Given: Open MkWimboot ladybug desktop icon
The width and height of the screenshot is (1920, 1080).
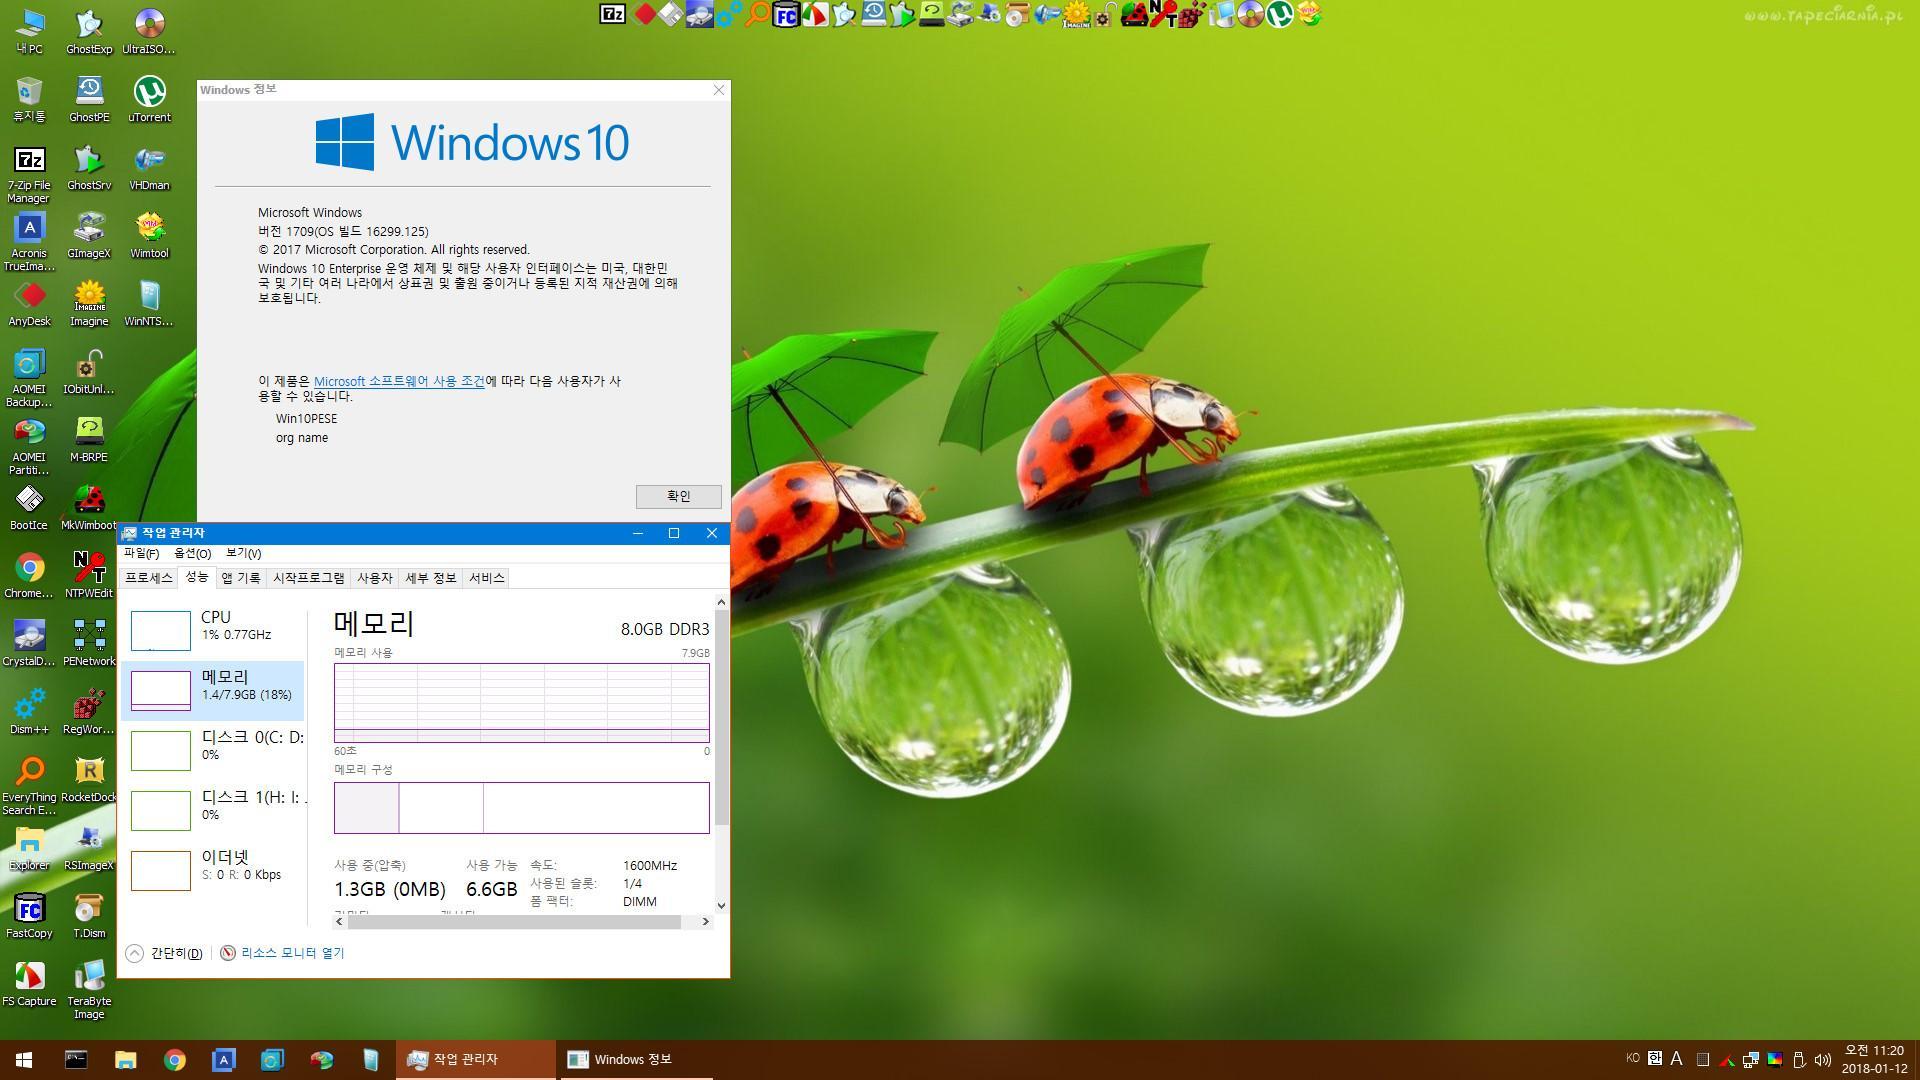Looking at the screenshot, I should pos(89,507).
